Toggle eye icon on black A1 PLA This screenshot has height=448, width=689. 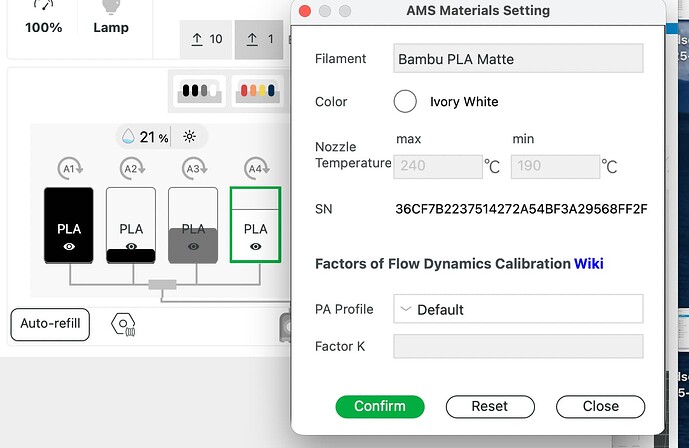(69, 247)
